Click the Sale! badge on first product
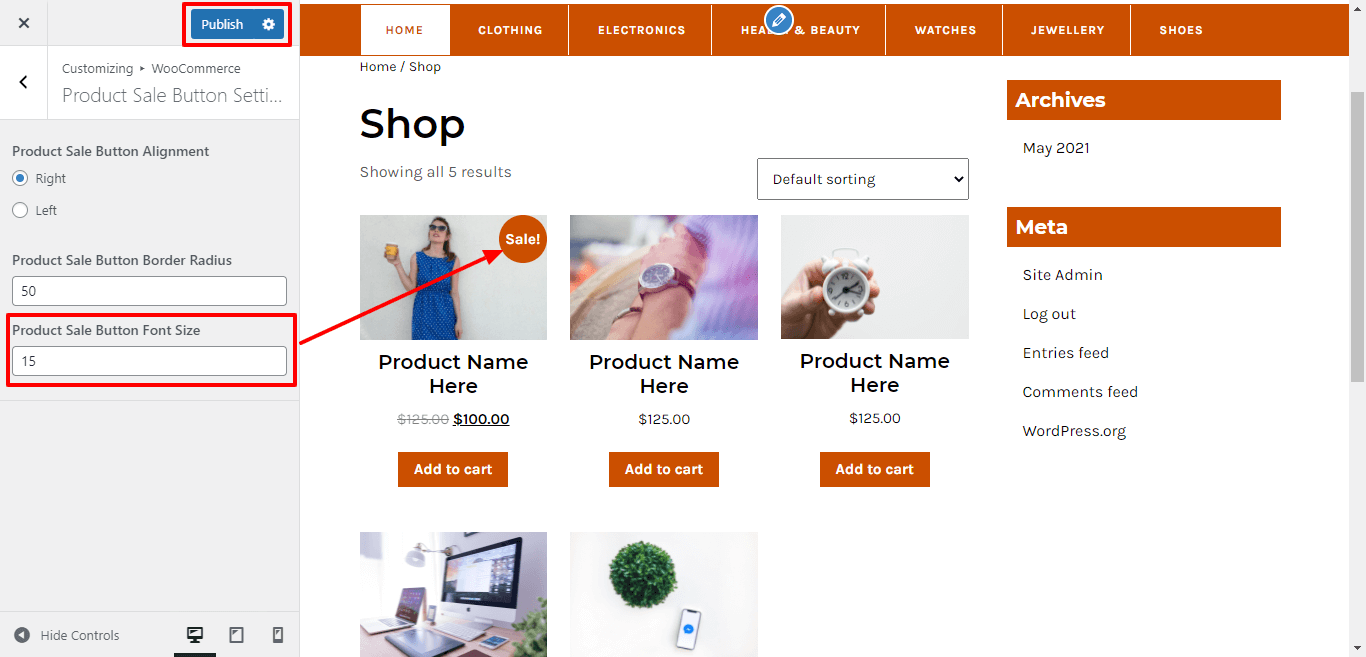This screenshot has width=1366, height=657. tap(523, 239)
